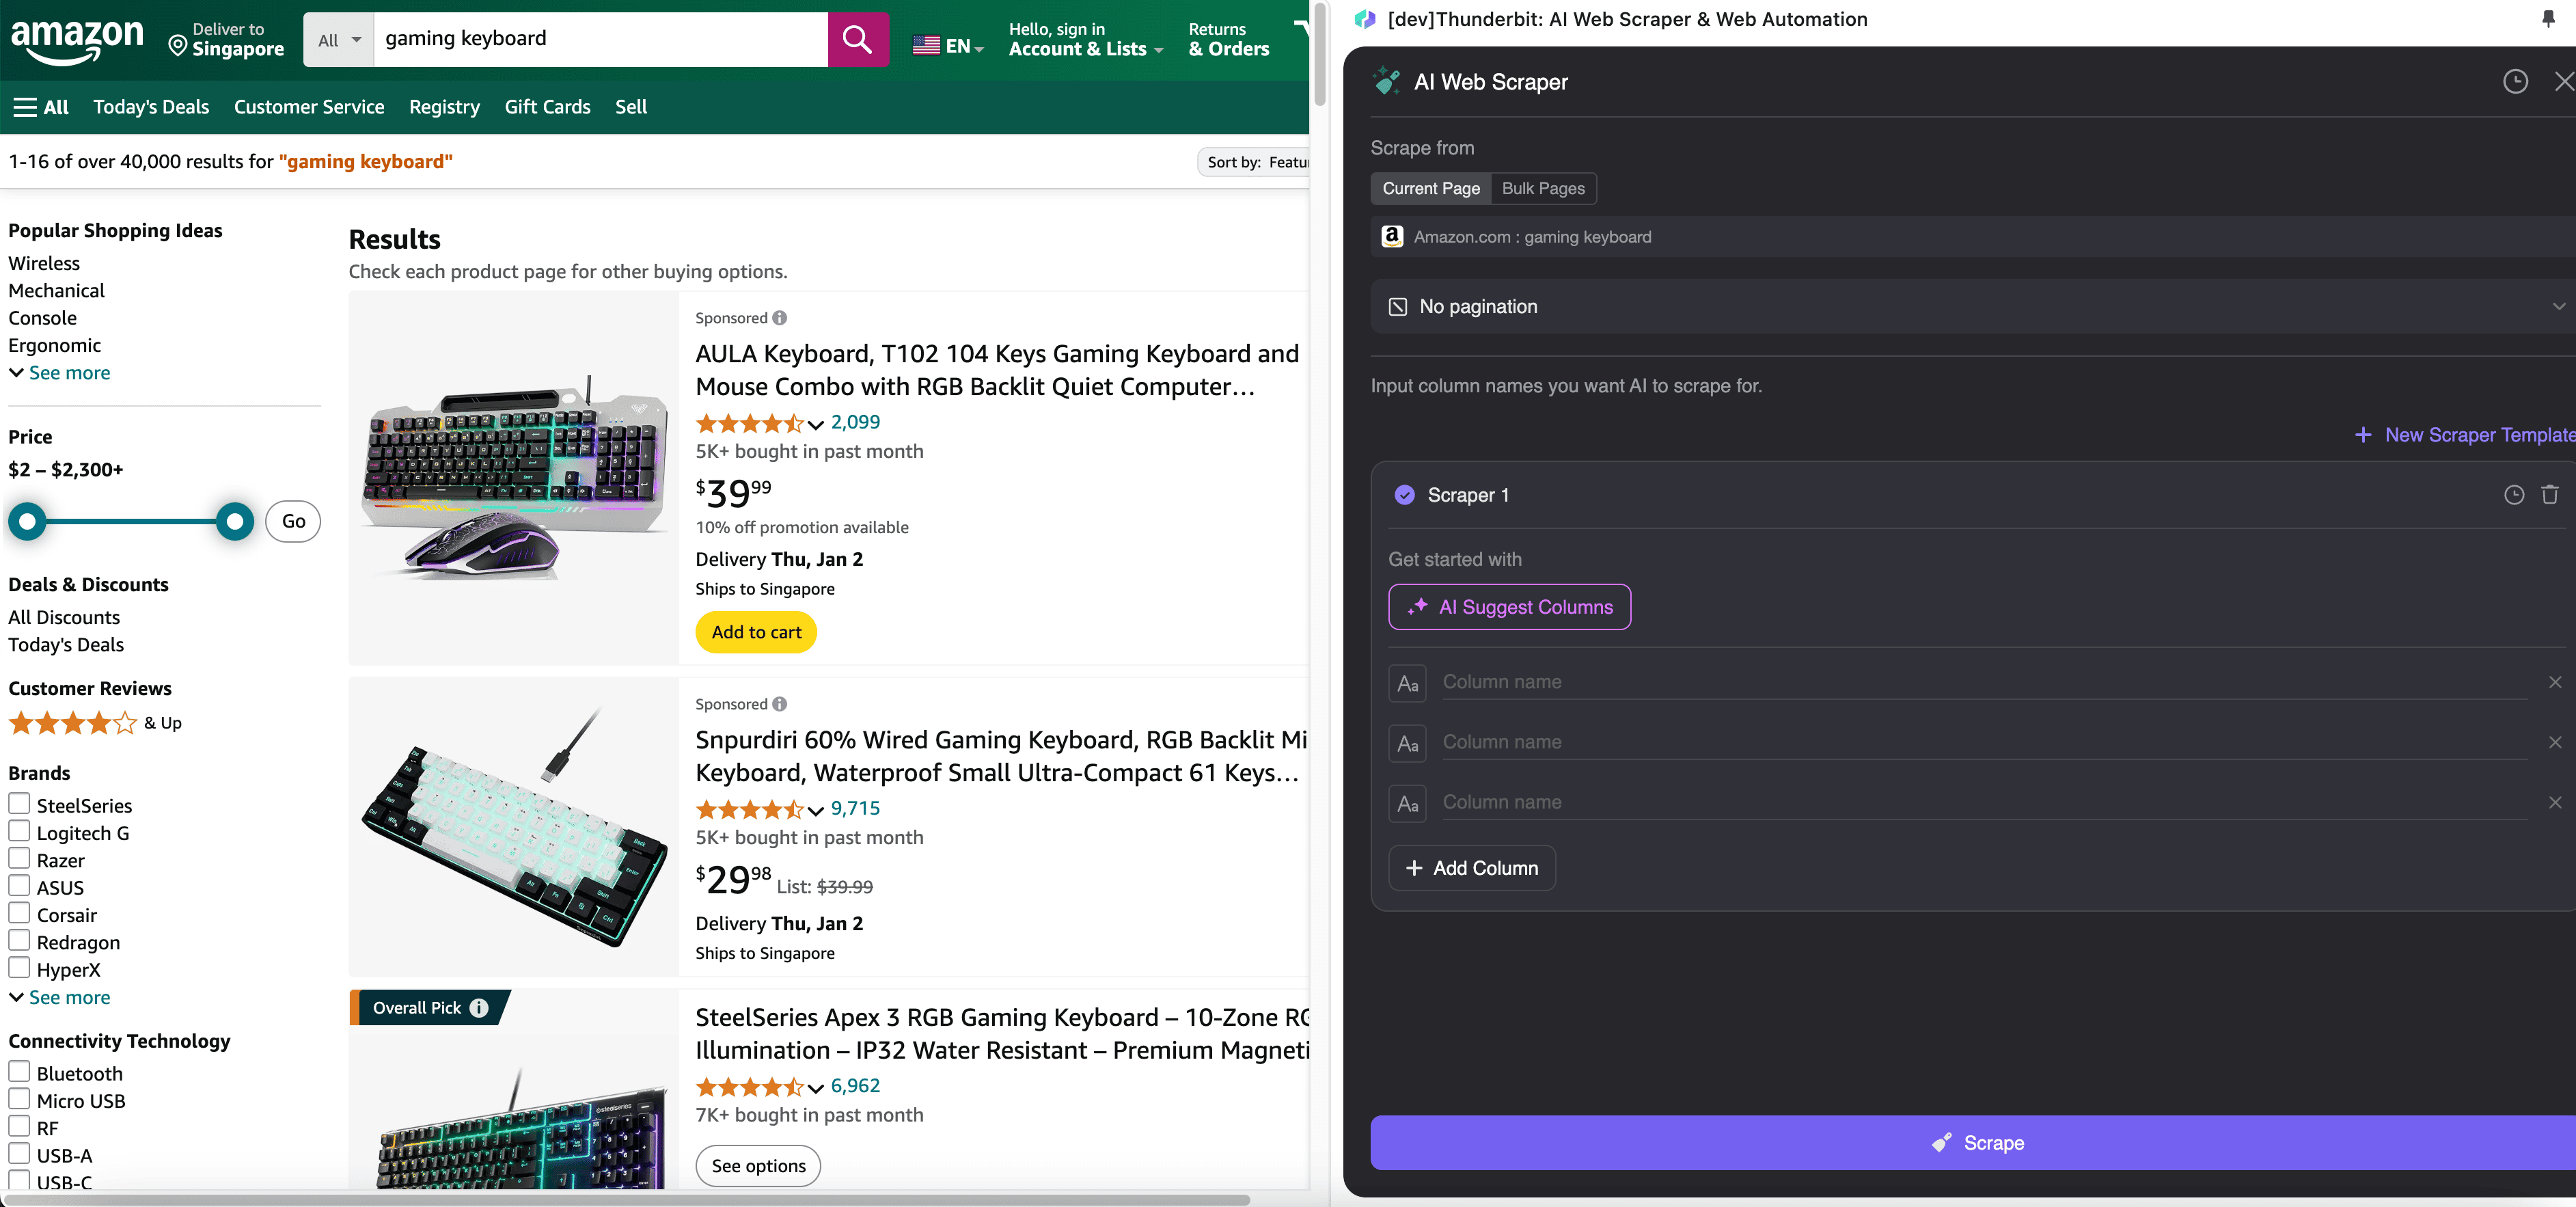2576x1207 pixels.
Task: Delete Scraper 1 with trash icon
Action: point(2549,495)
